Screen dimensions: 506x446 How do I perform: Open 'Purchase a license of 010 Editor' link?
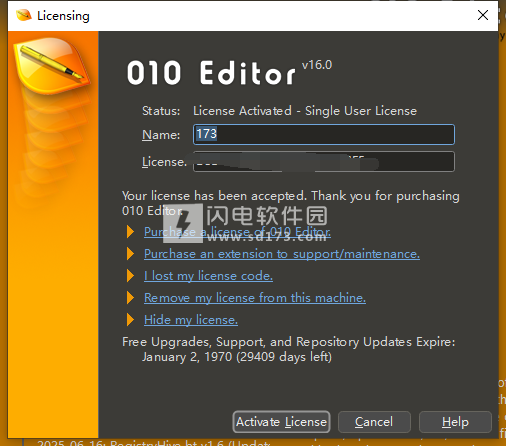[x=237, y=232]
